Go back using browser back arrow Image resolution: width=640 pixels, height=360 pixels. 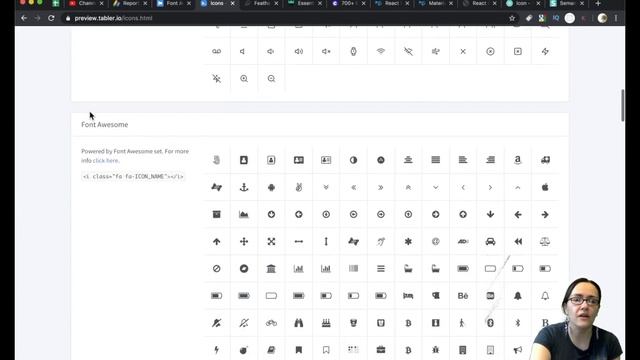pyautogui.click(x=24, y=18)
